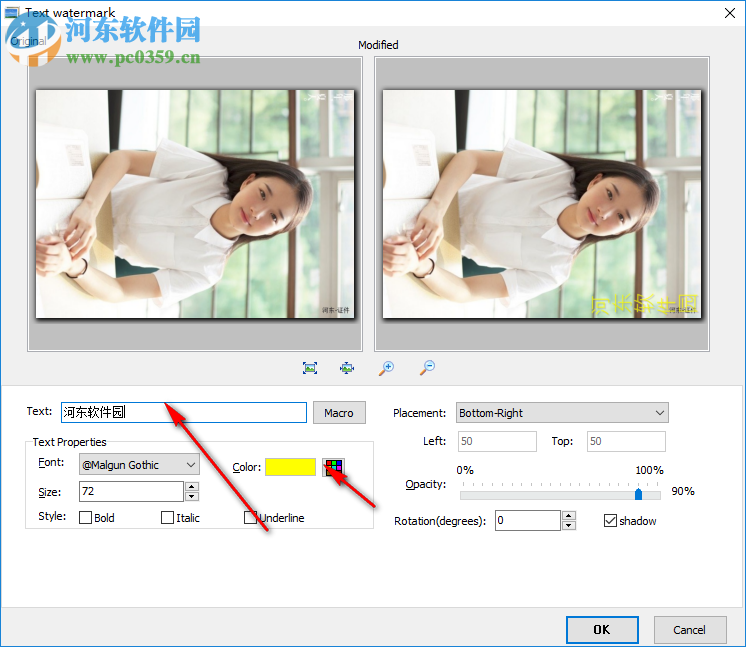Viewport: 746px width, 647px height.
Task: Open the Placement dropdown
Action: tap(562, 412)
